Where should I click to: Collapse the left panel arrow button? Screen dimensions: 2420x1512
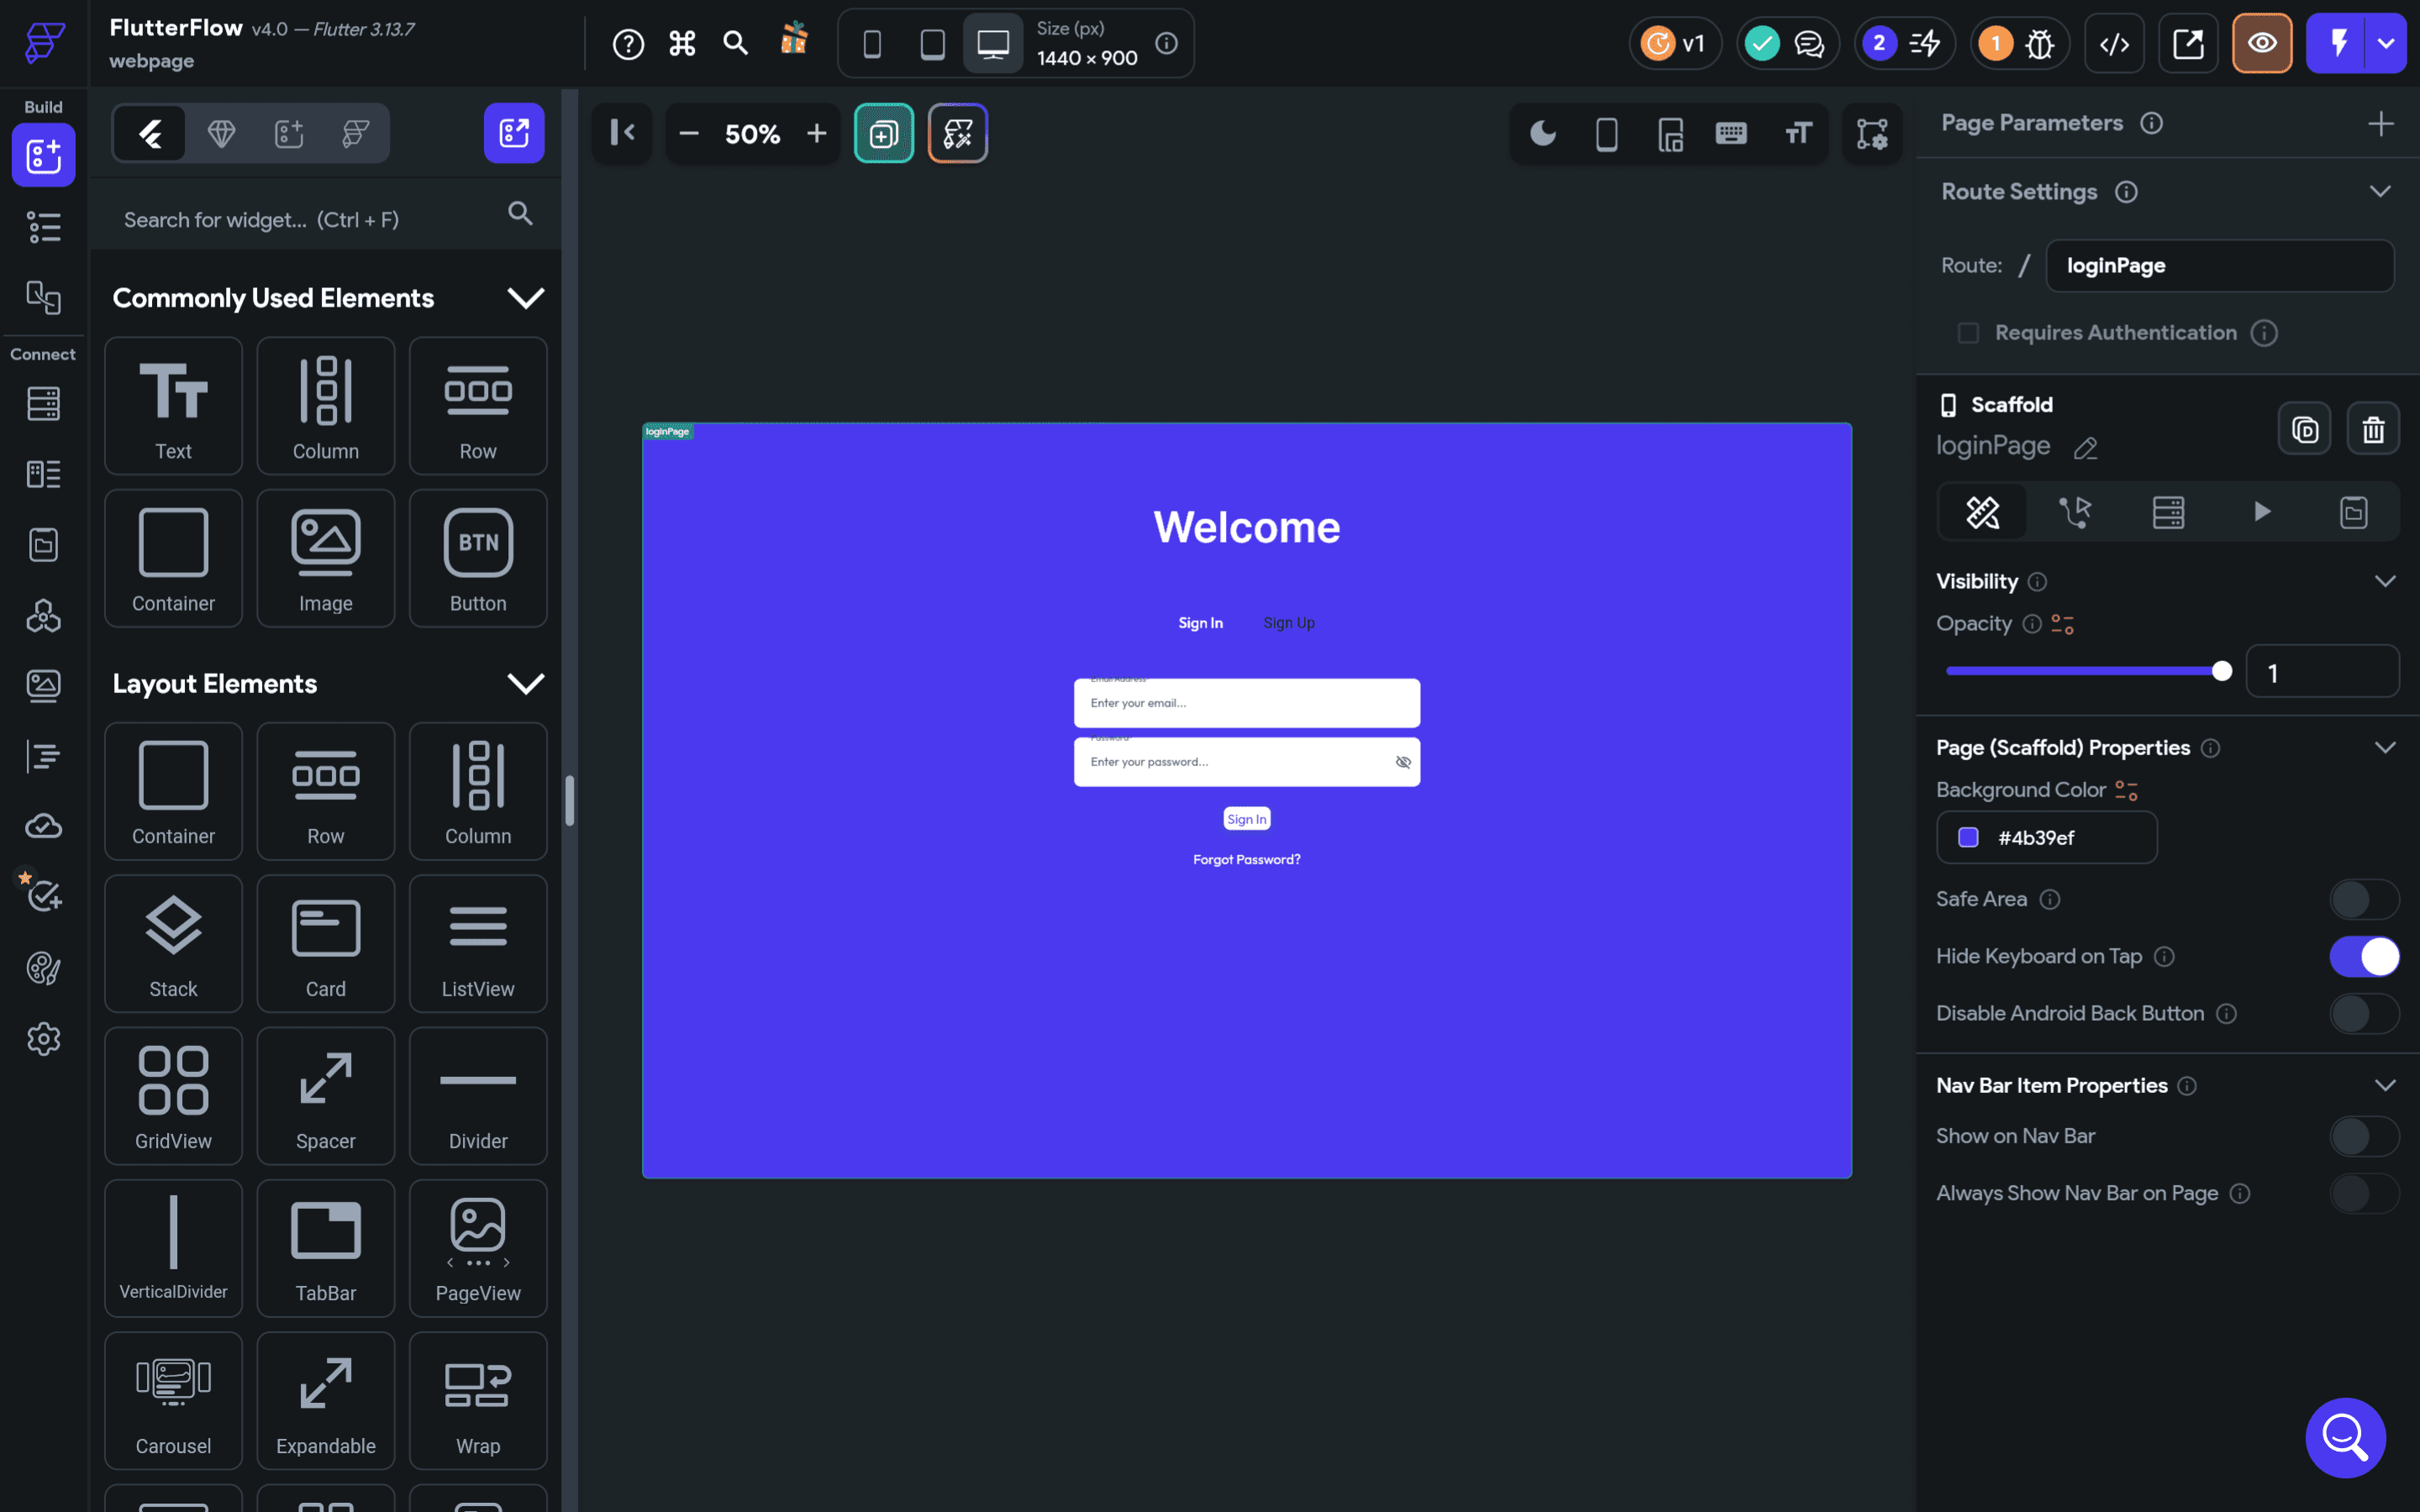622,133
